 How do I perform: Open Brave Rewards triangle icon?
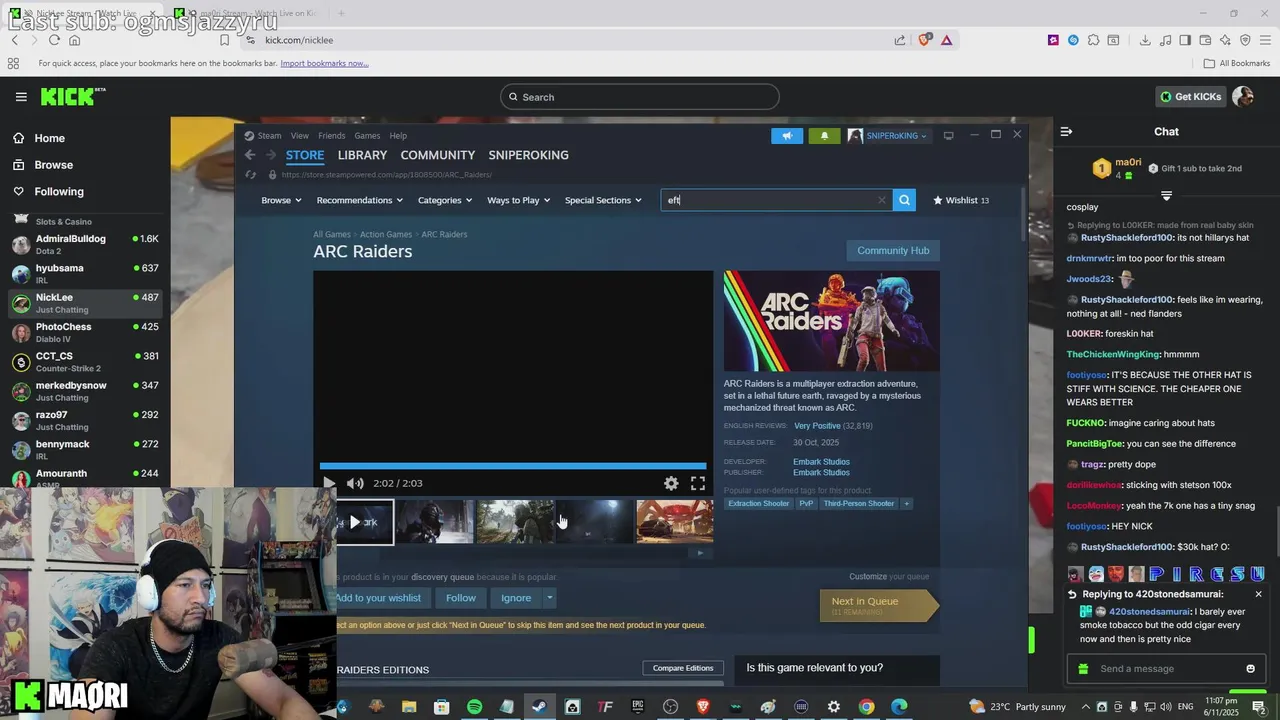pyautogui.click(x=946, y=40)
